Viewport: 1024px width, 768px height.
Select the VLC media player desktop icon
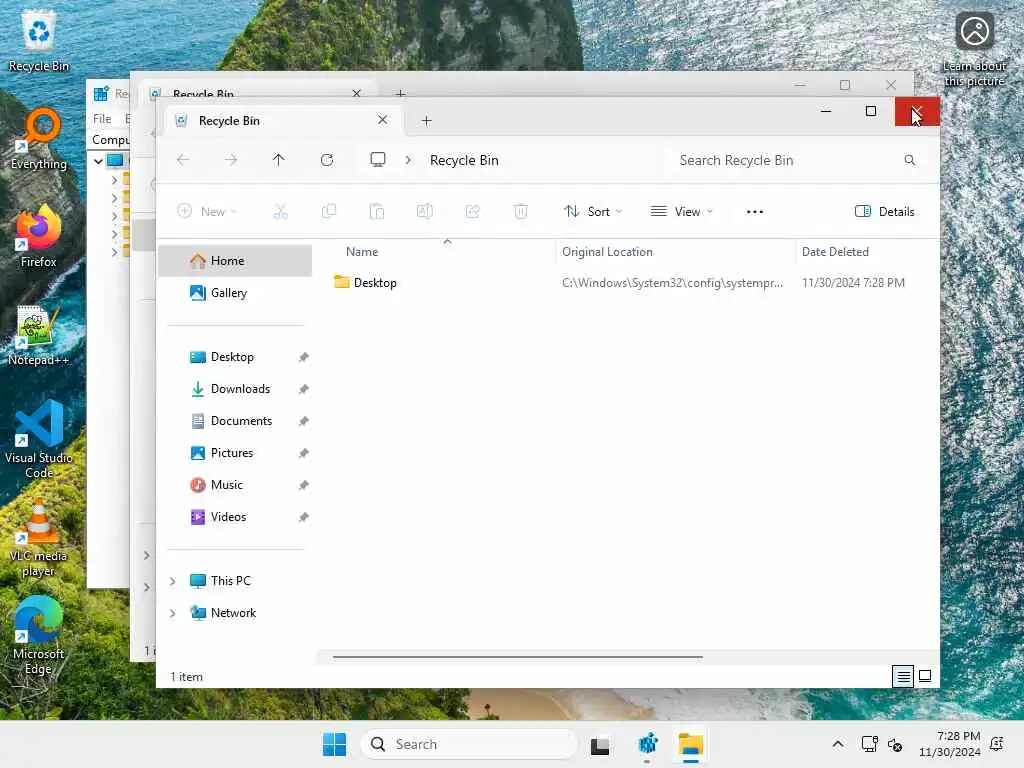pos(39,539)
